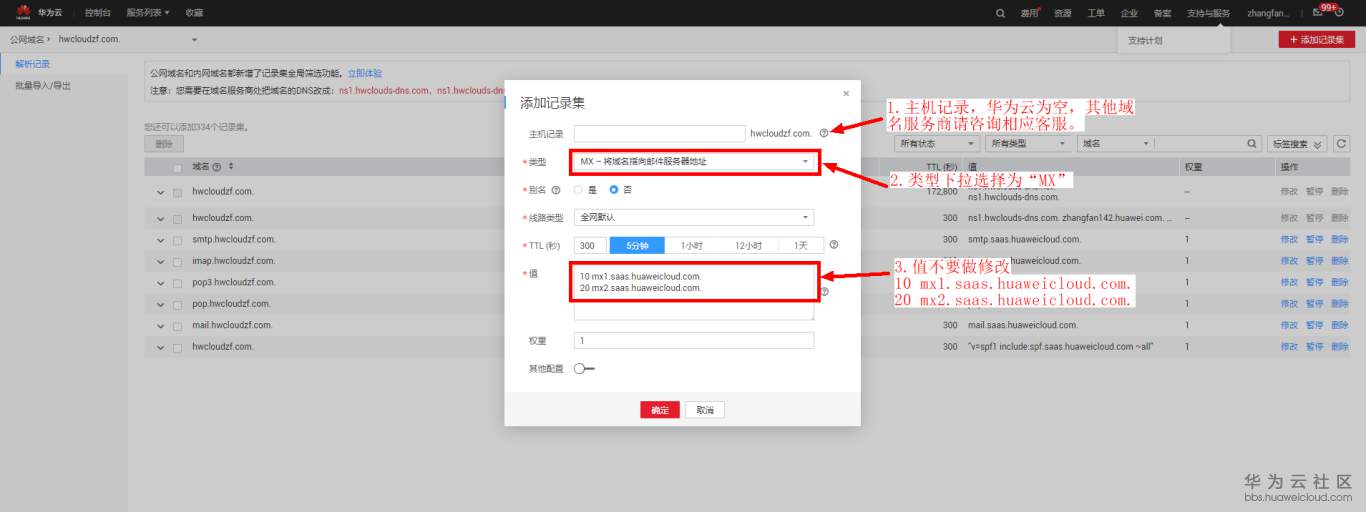Check the imap.hwcloudzf.com. row checkbox
The height and width of the screenshot is (512, 1366).
coord(178,261)
